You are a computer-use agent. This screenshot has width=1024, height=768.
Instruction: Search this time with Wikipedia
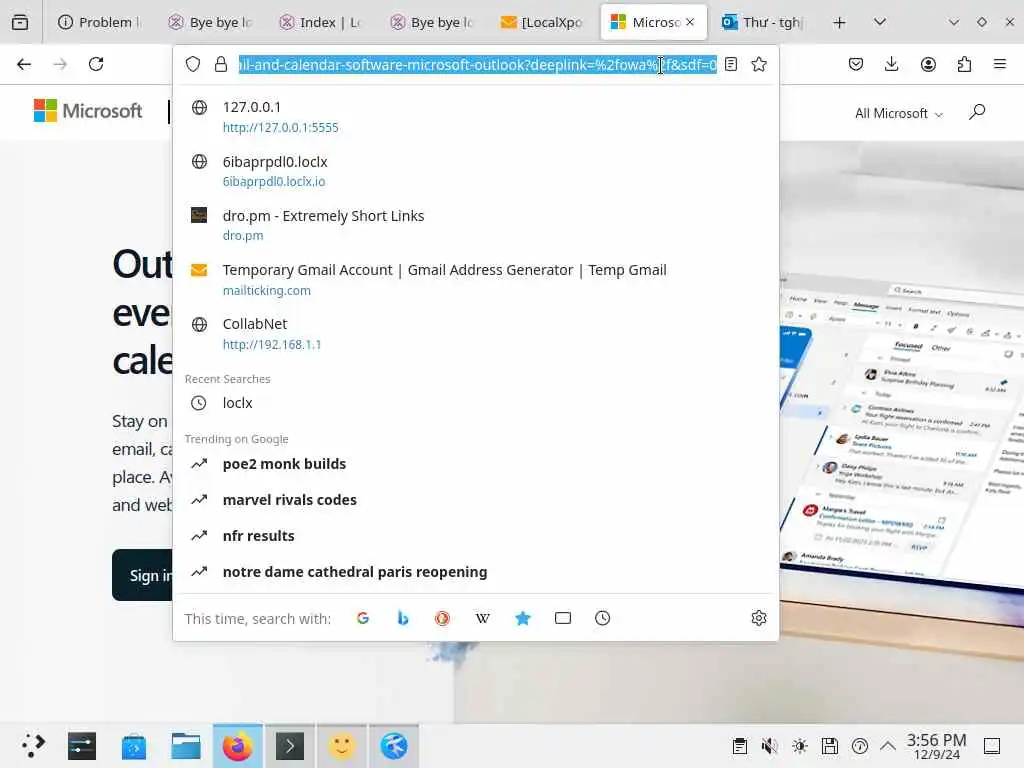tap(483, 618)
